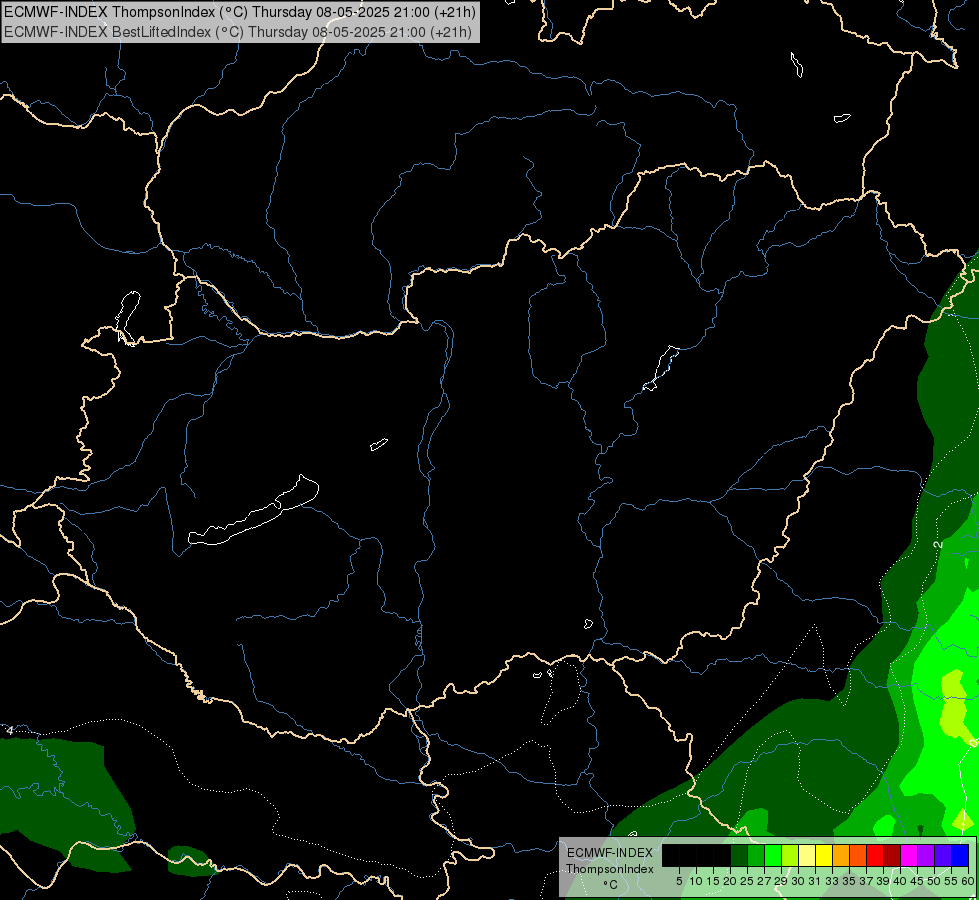This screenshot has height=900, width=979.
Task: Click the BestLiftedIndex header line at top
Action: [x=238, y=31]
